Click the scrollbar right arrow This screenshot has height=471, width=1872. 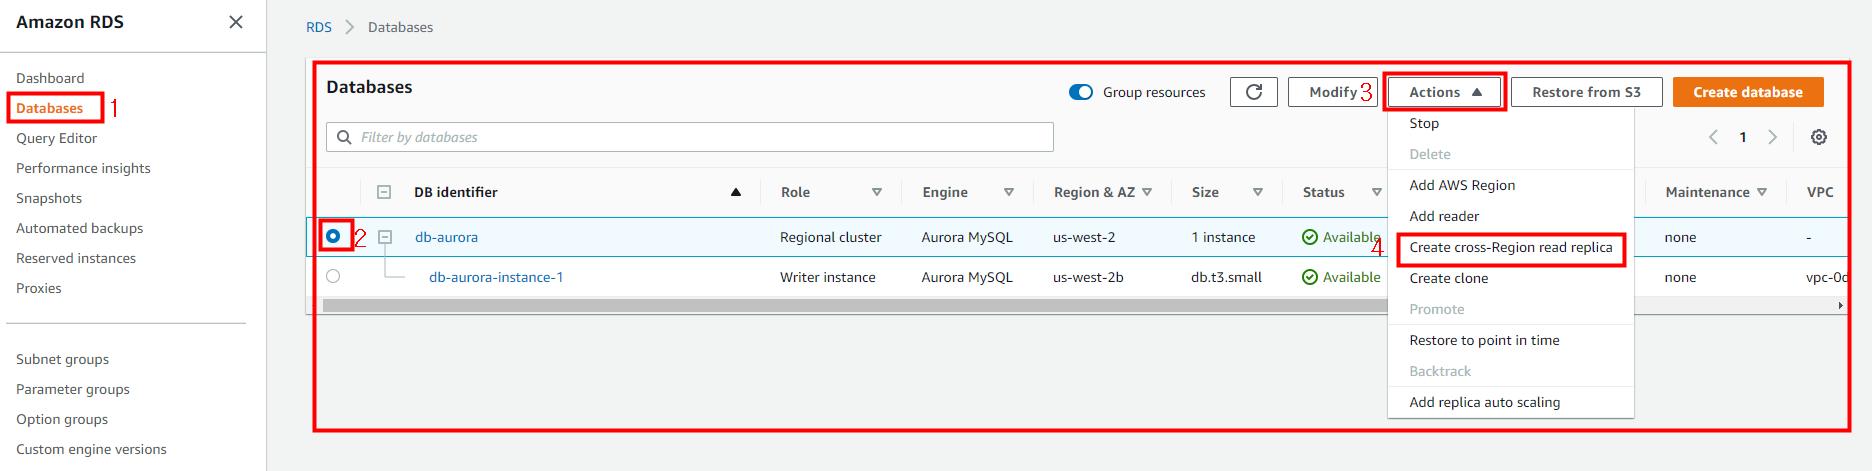[x=1841, y=306]
